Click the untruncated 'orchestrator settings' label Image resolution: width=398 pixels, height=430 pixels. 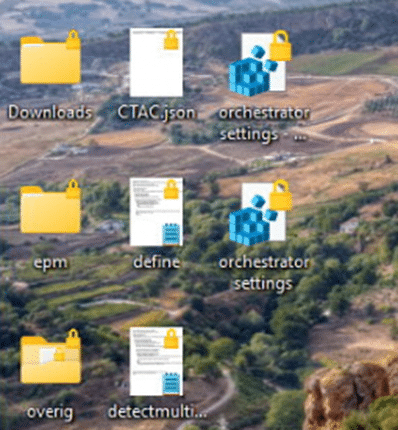(x=264, y=273)
